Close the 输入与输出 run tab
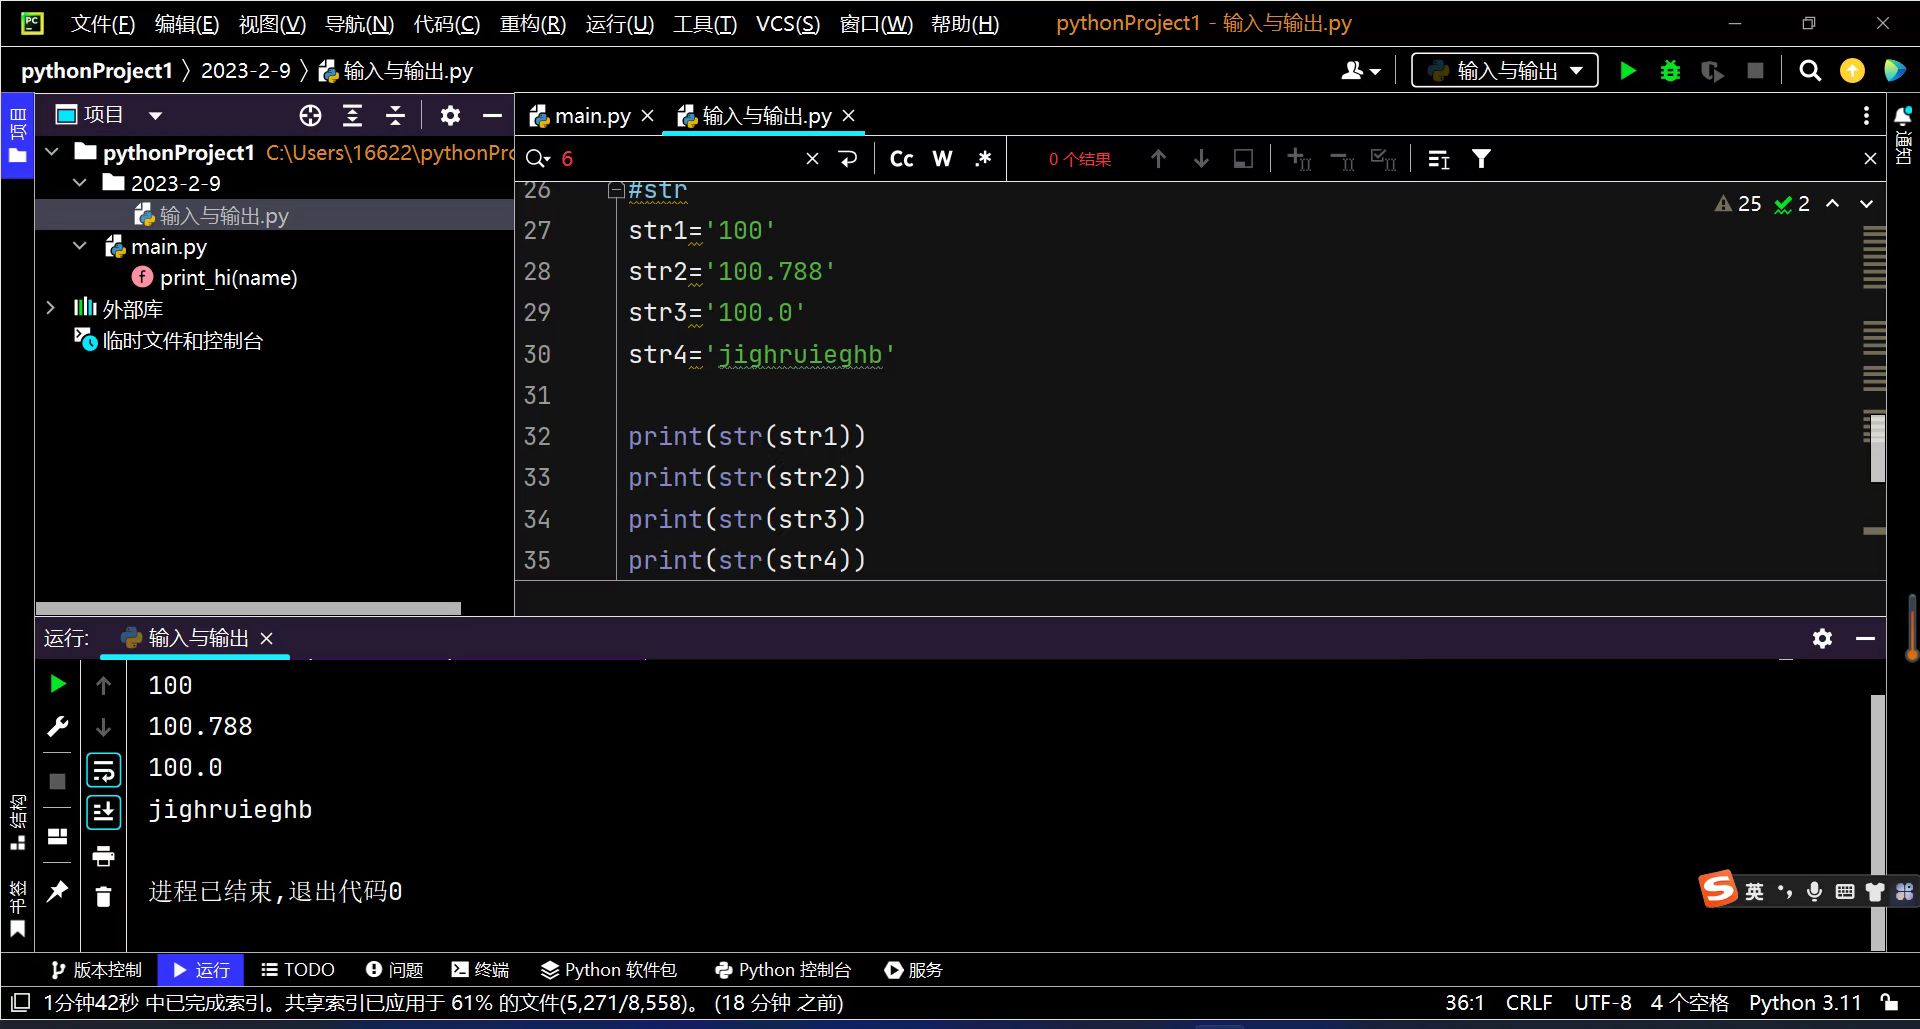This screenshot has width=1920, height=1029. coord(266,638)
